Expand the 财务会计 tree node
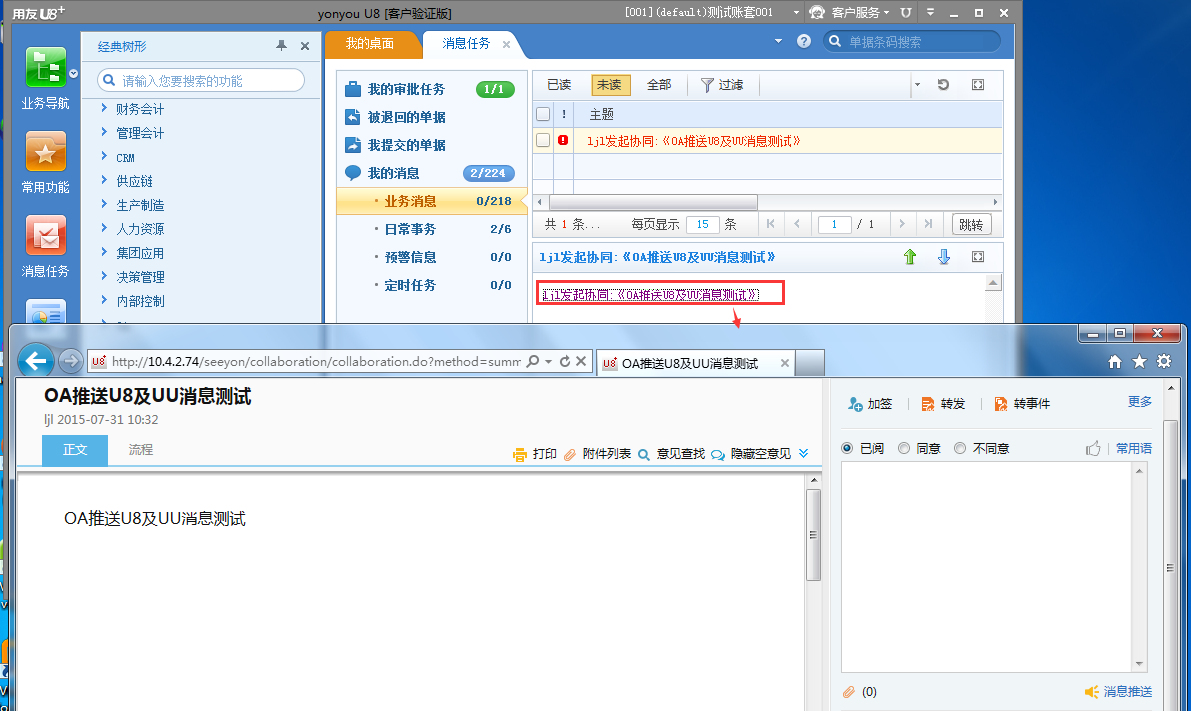 (104, 109)
